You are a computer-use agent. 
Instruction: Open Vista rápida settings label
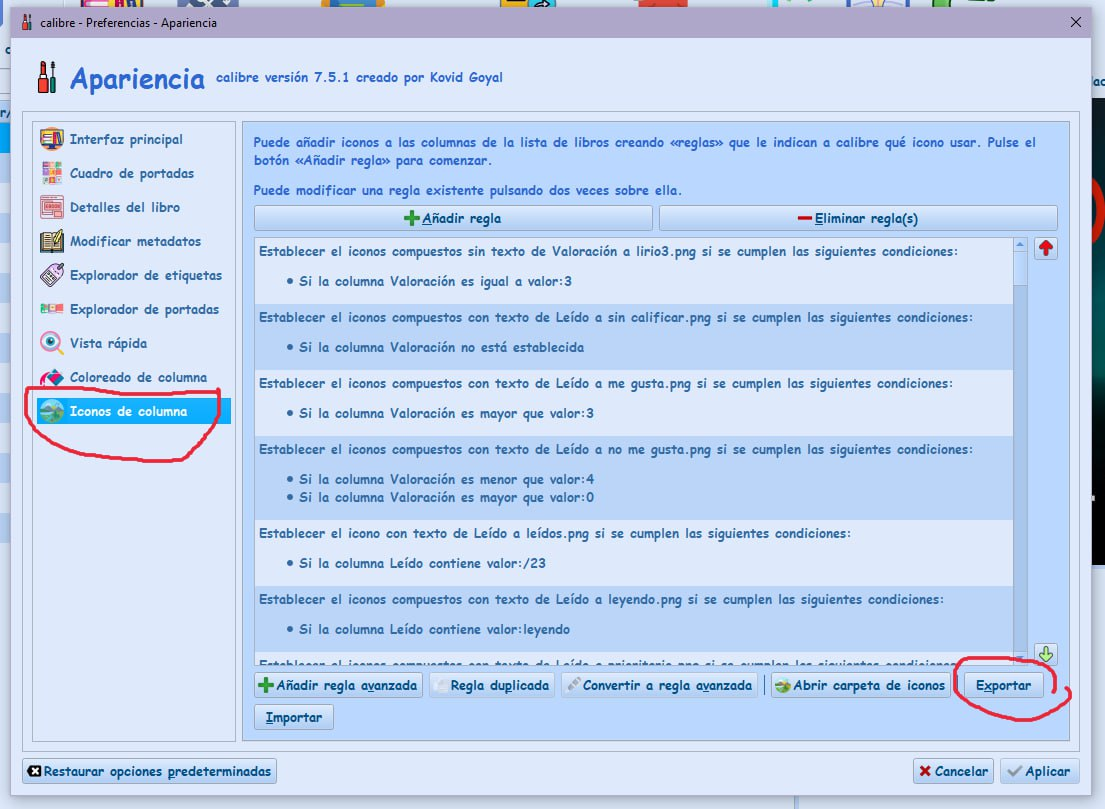pyautogui.click(x=108, y=343)
